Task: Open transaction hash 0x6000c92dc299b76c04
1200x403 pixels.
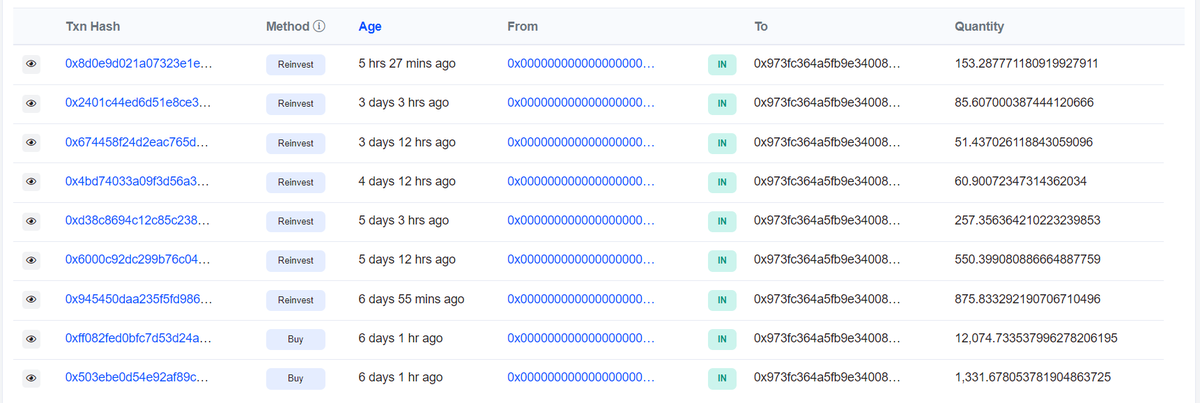Action: (137, 260)
